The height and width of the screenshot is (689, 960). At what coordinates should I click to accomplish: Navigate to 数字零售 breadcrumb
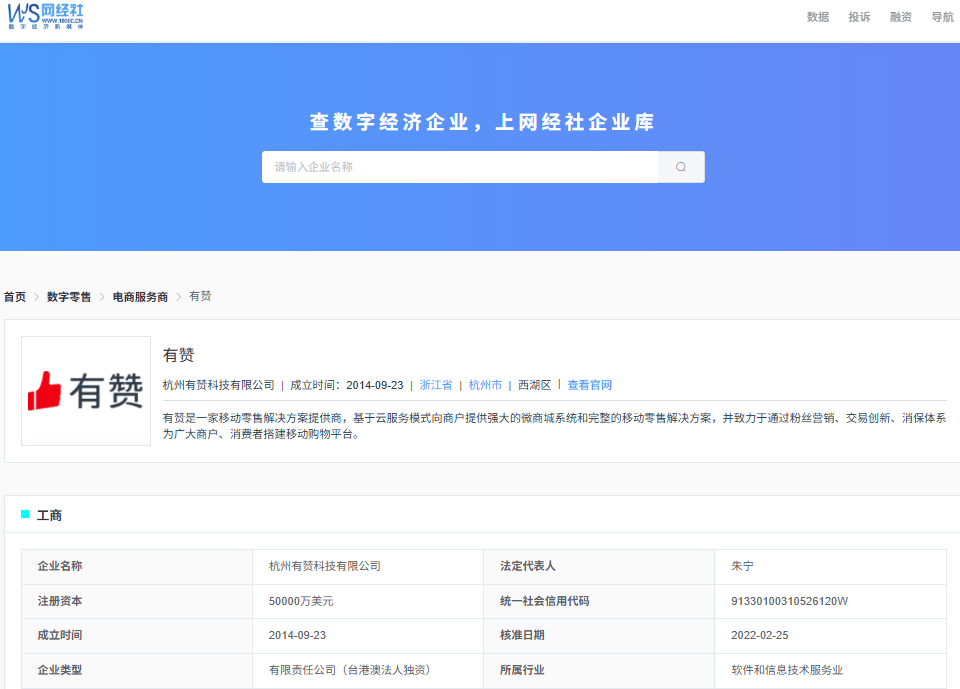click(x=69, y=297)
